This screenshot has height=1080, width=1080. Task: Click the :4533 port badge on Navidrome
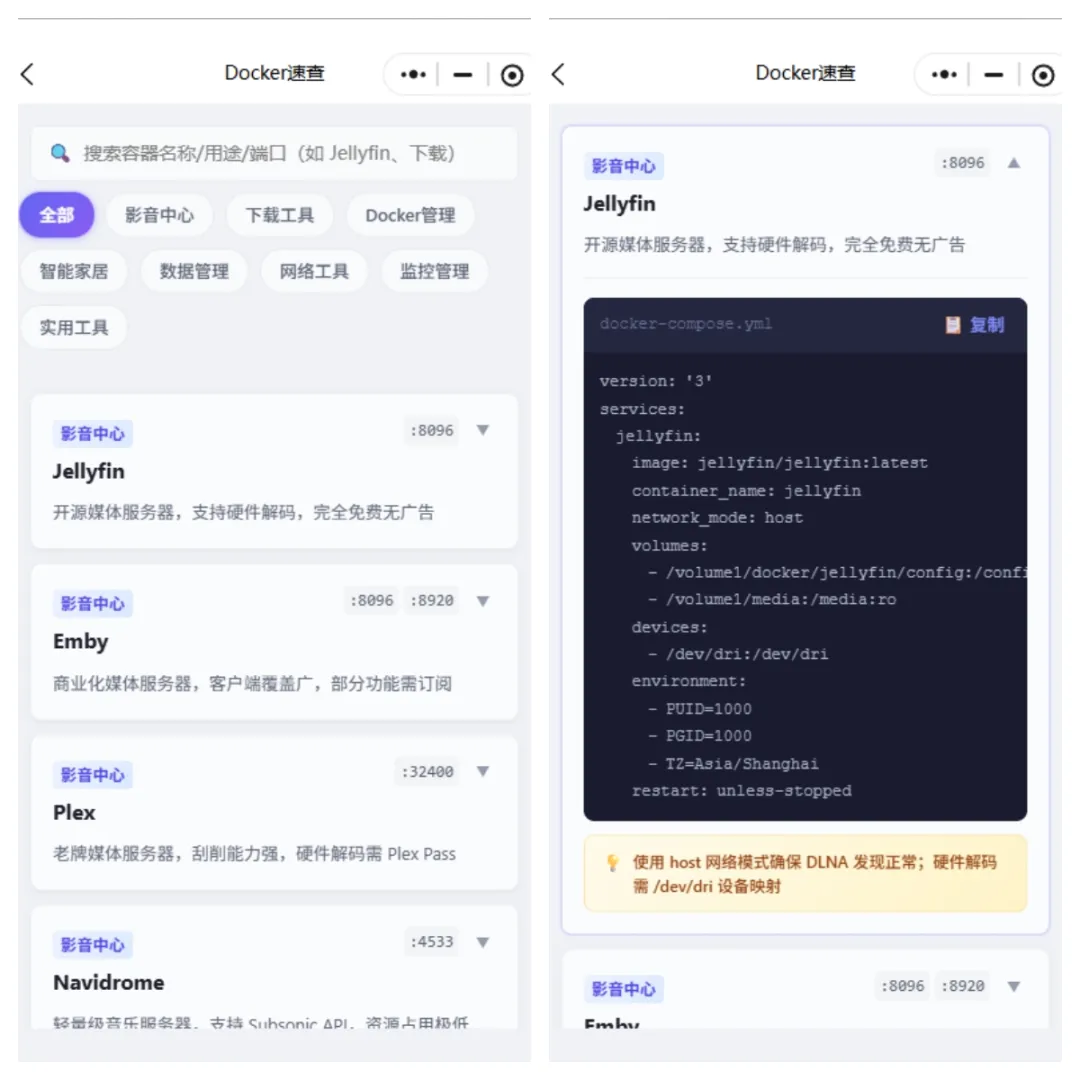click(431, 942)
